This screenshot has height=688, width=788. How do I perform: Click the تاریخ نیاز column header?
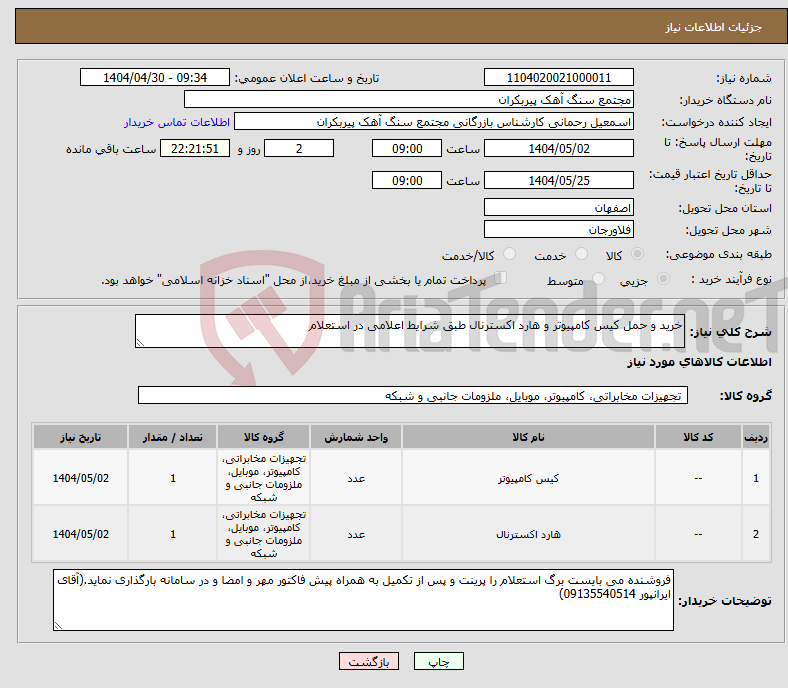[80, 437]
